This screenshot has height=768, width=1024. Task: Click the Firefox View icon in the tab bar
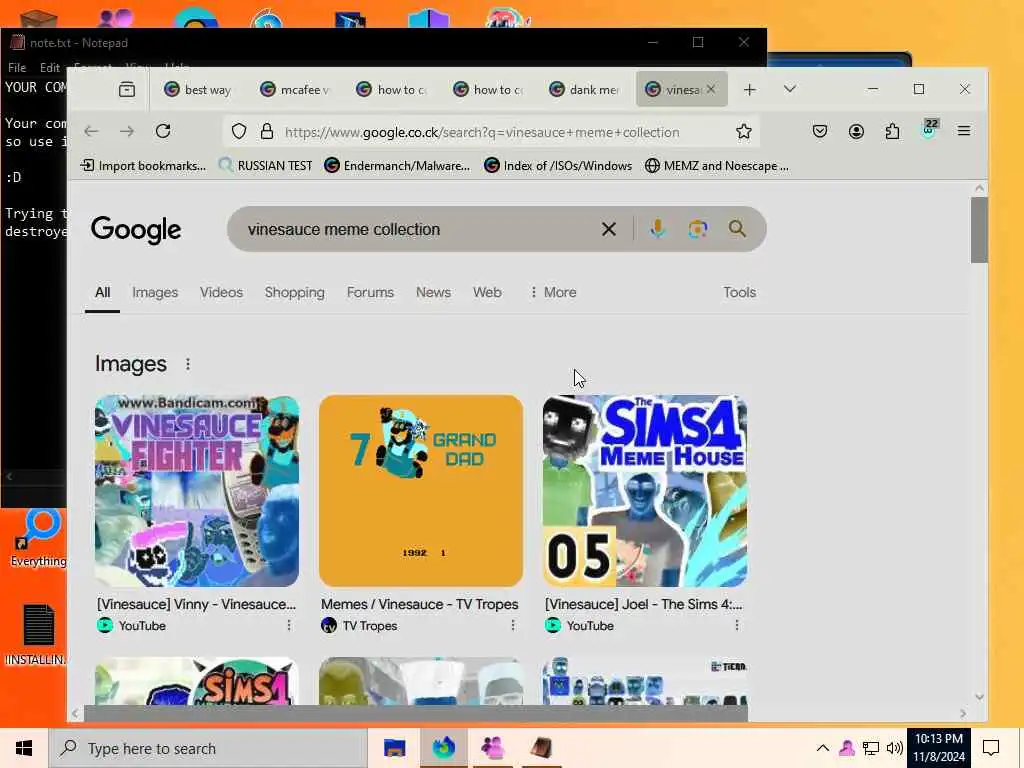(127, 89)
